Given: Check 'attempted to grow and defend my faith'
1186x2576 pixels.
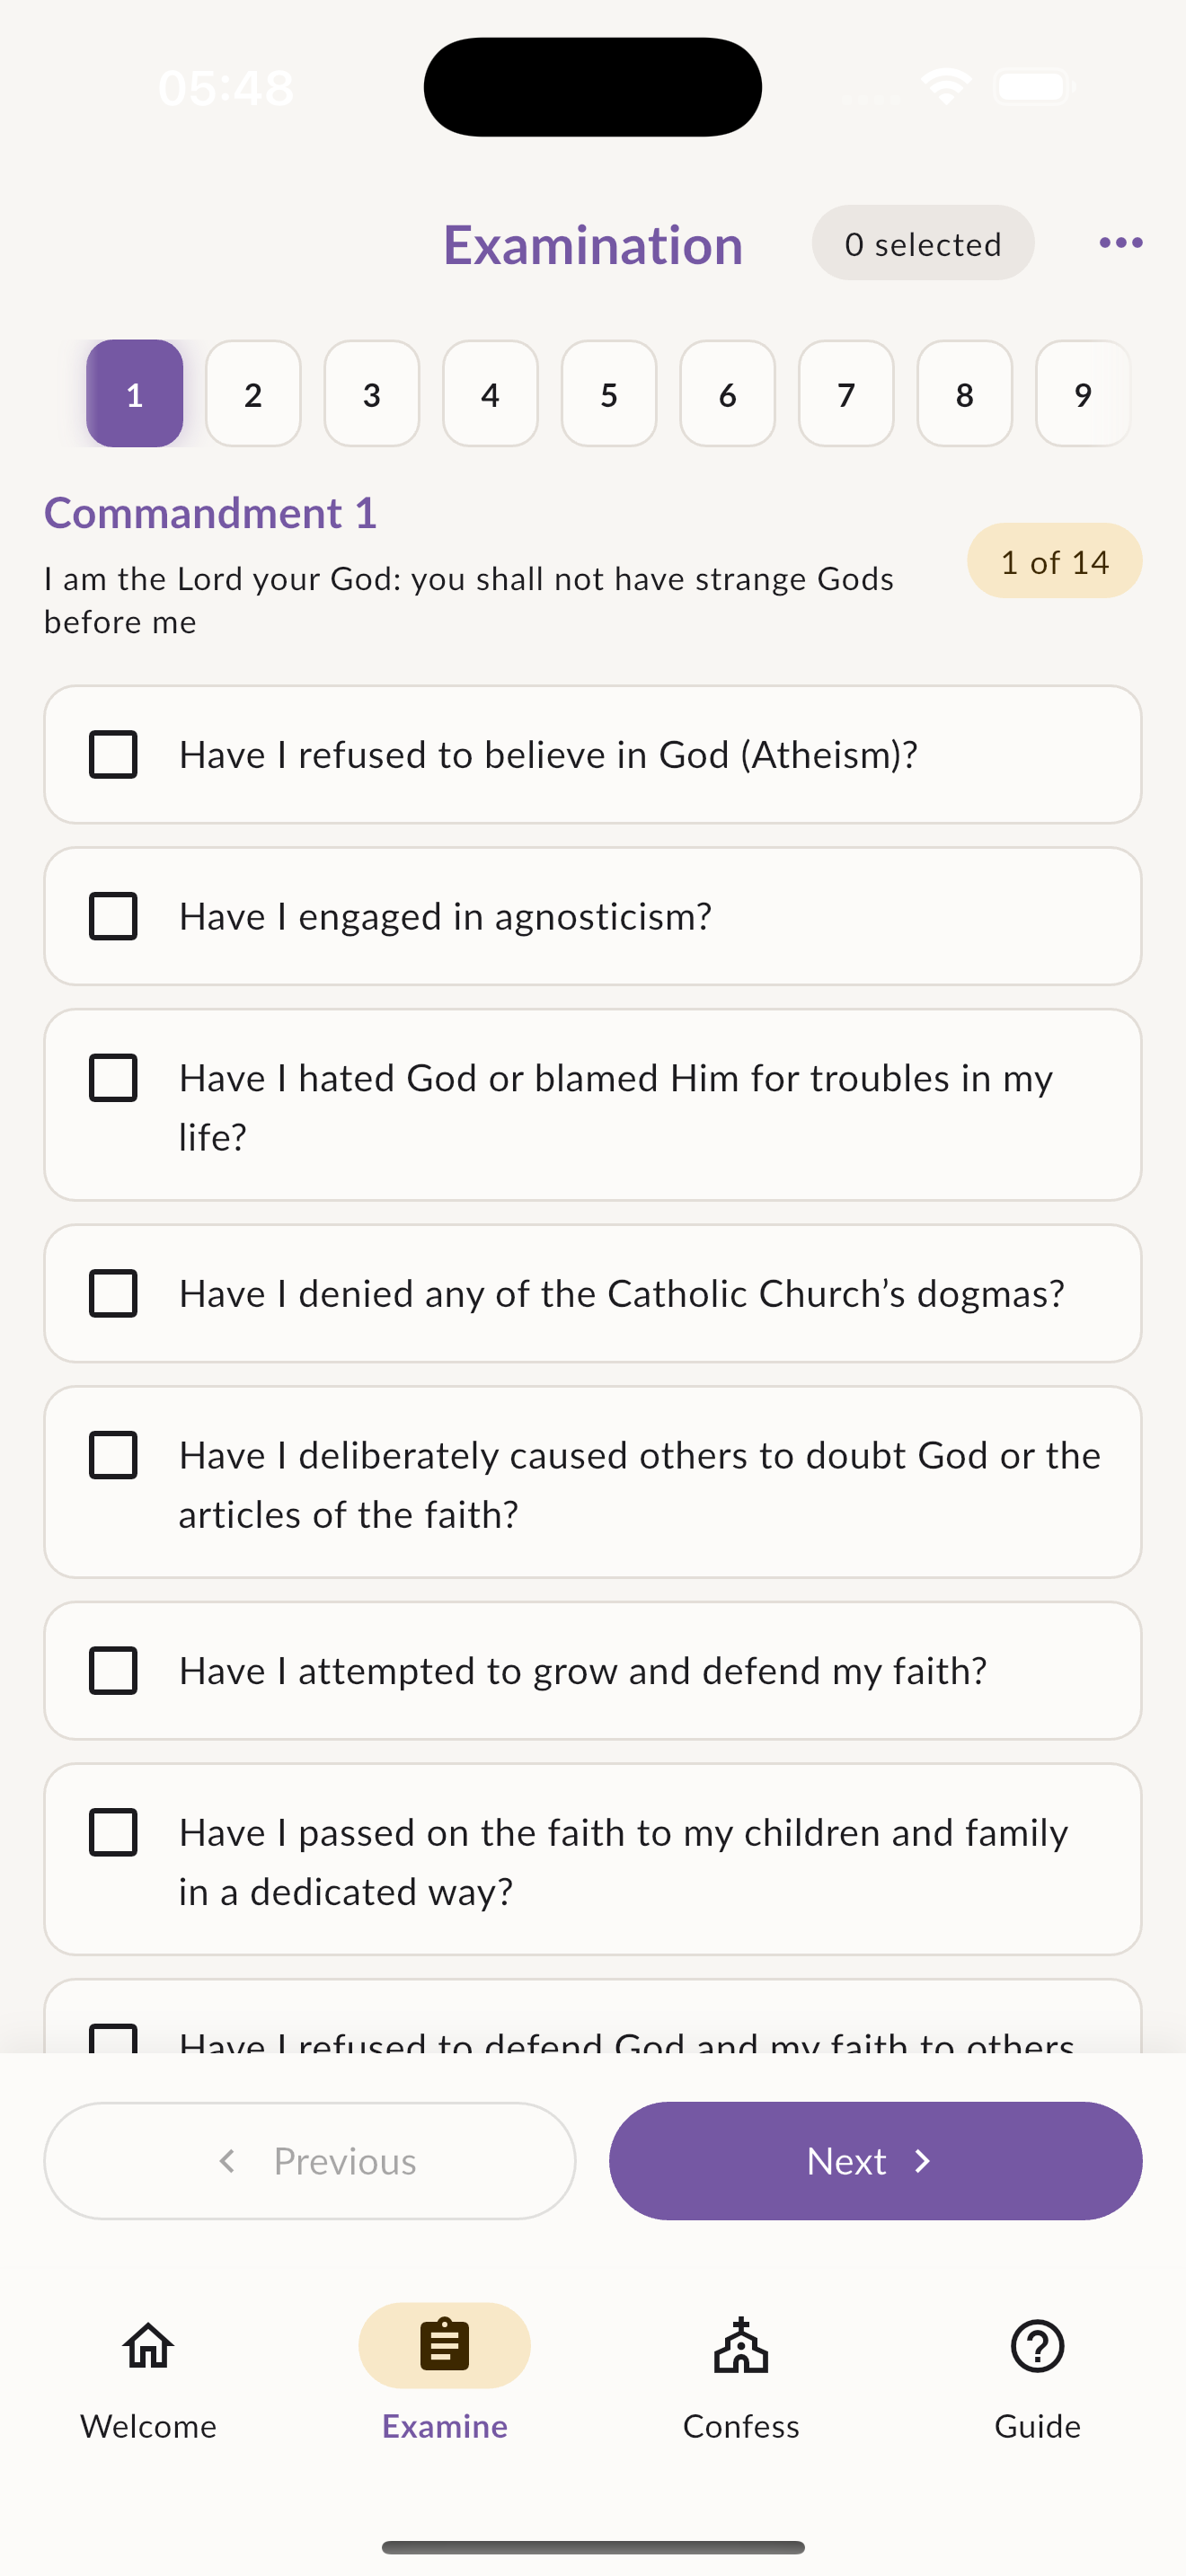Looking at the screenshot, I should [x=113, y=1671].
